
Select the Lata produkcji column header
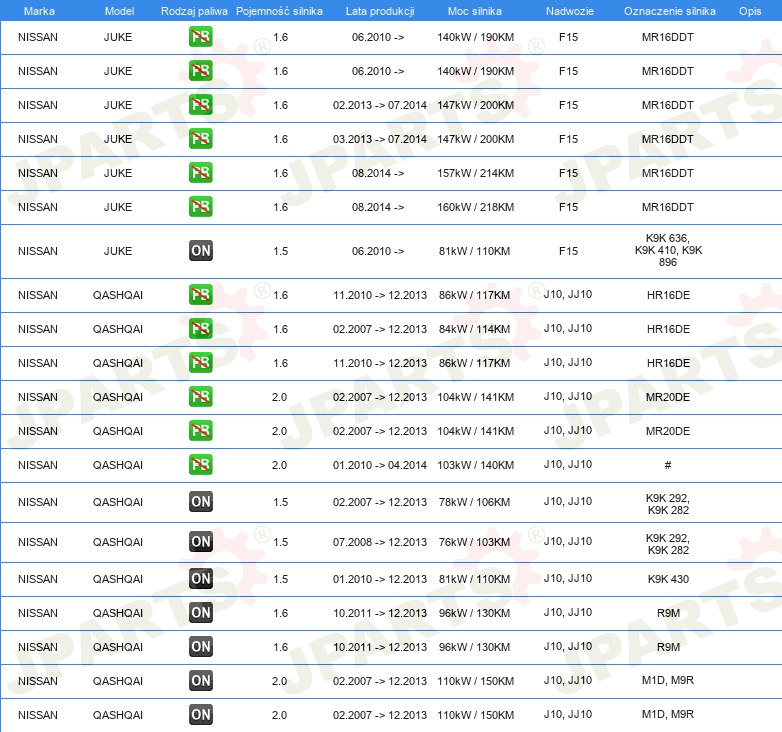pyautogui.click(x=379, y=10)
